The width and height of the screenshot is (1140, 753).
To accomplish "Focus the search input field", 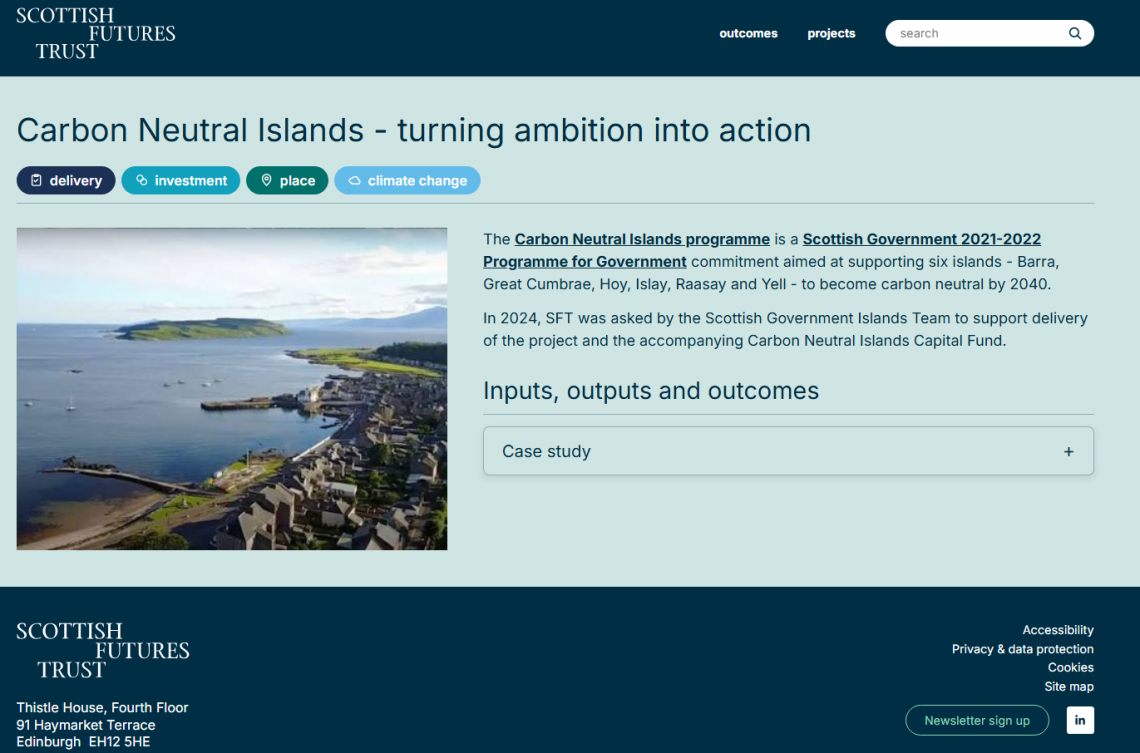I will [x=990, y=33].
